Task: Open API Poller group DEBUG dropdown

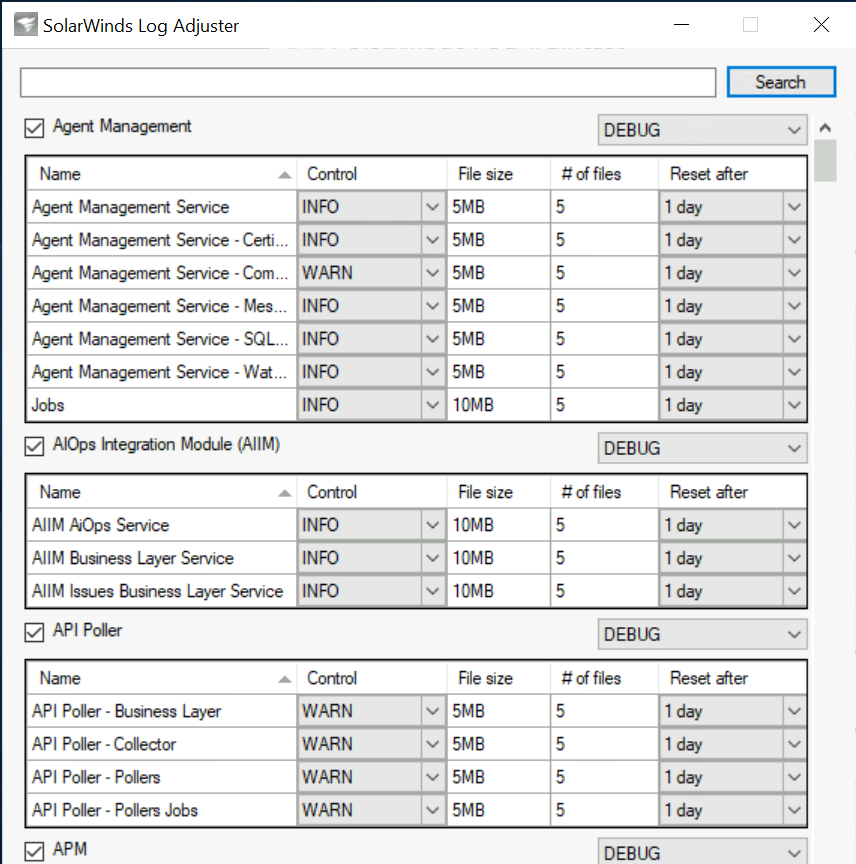Action: point(702,634)
